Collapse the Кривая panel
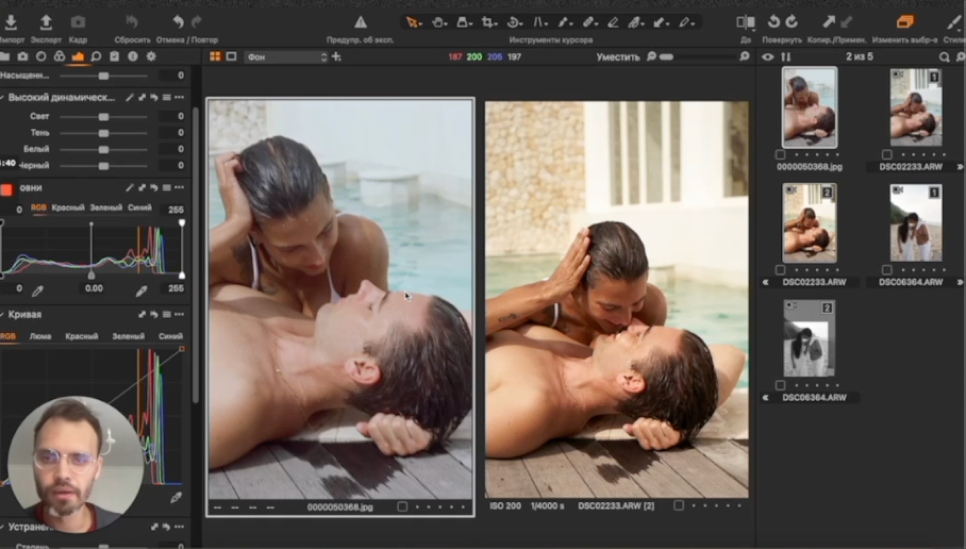 [4, 314]
